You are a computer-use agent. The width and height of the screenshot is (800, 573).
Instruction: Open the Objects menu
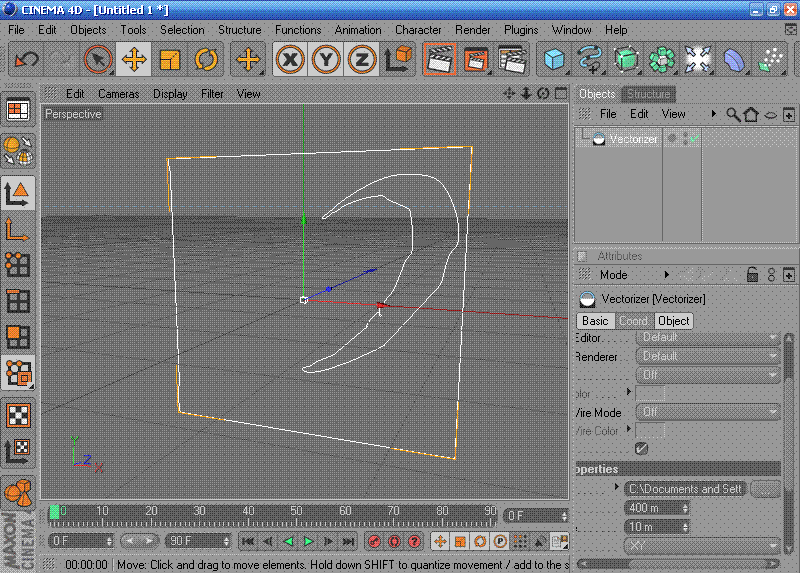pos(88,30)
